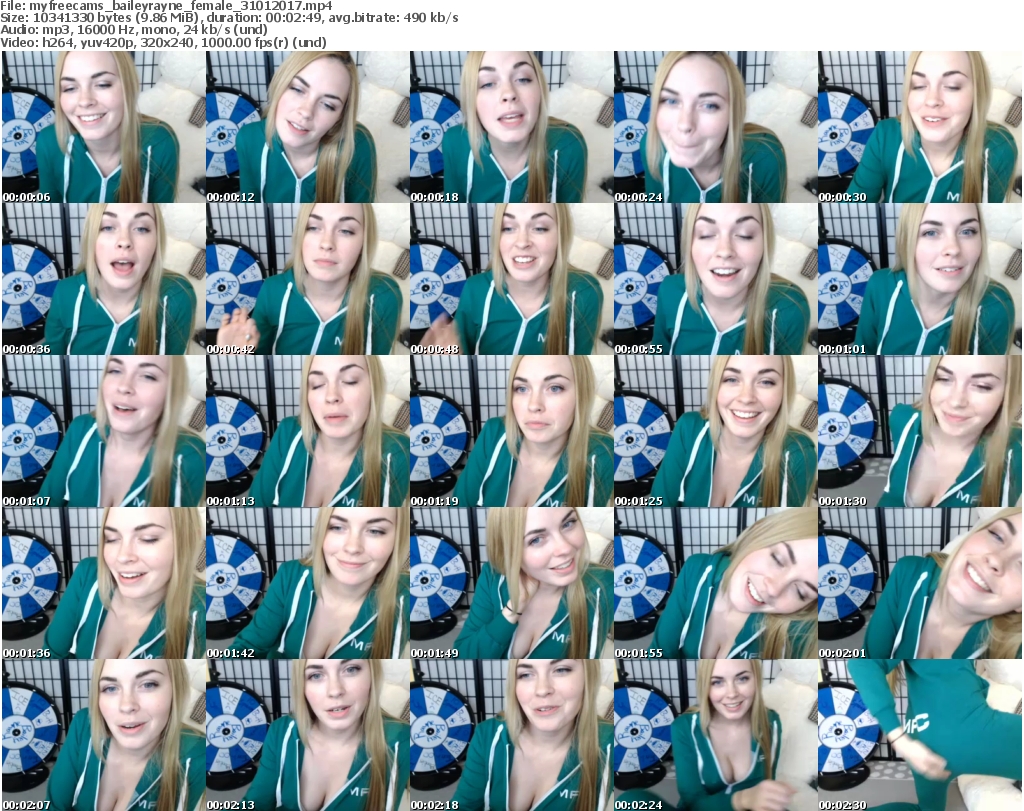Click the Video h264 info line

coord(163,42)
